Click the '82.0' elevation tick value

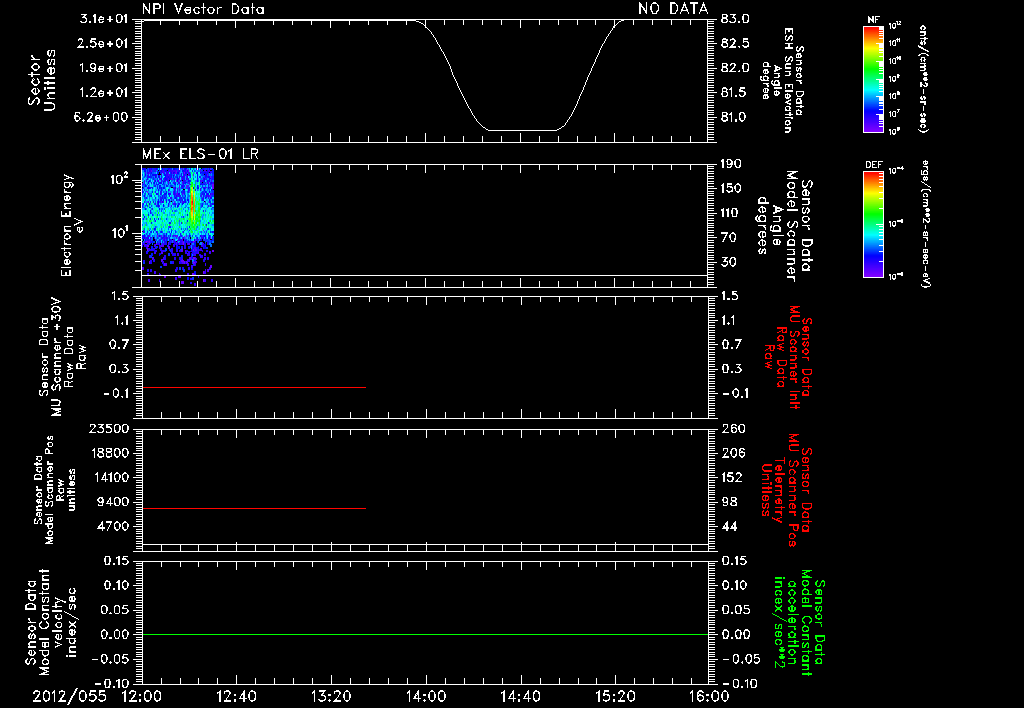tap(735, 68)
